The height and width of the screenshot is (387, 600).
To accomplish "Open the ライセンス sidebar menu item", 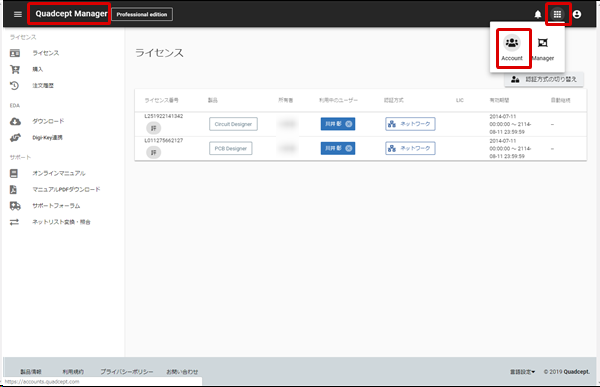I will pyautogui.click(x=46, y=53).
